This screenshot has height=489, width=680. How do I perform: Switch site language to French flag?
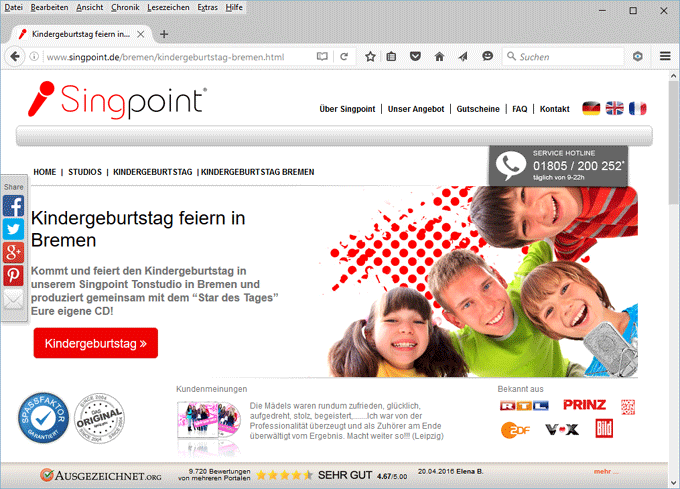pyautogui.click(x=638, y=108)
